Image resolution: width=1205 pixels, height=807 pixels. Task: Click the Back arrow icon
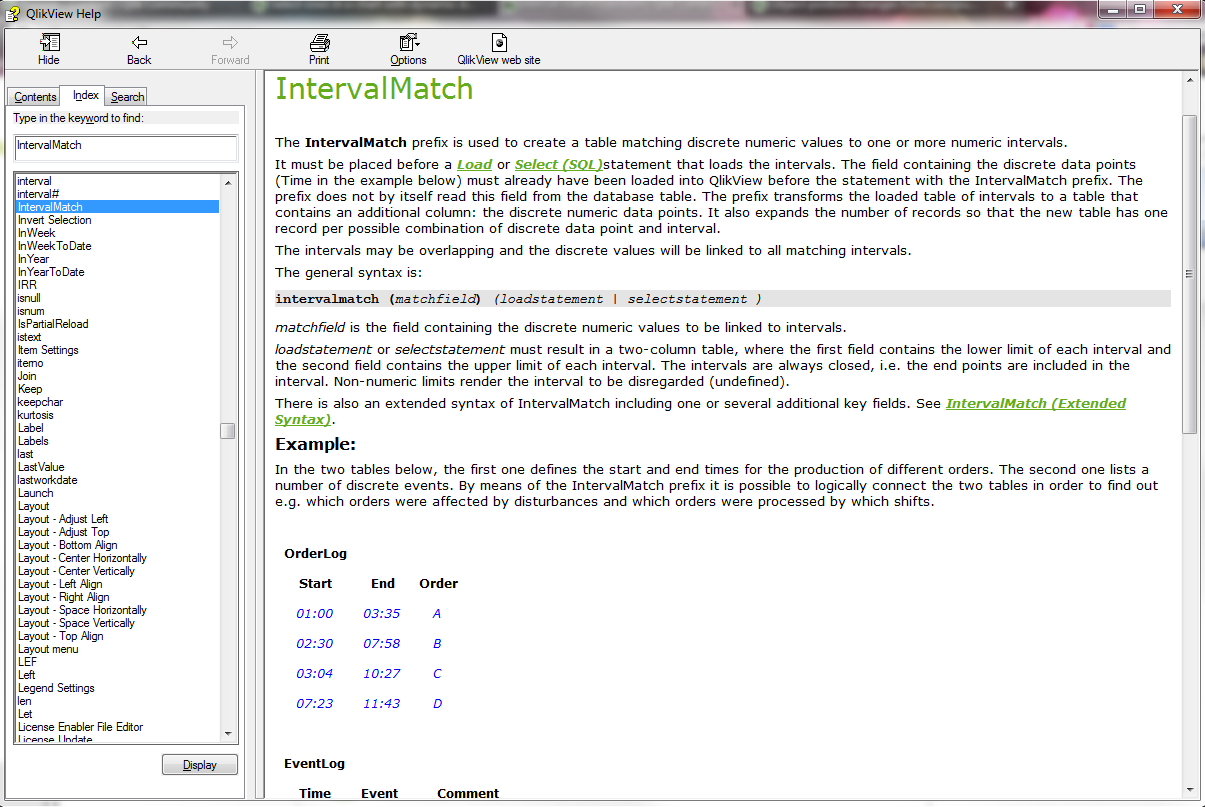tap(139, 42)
